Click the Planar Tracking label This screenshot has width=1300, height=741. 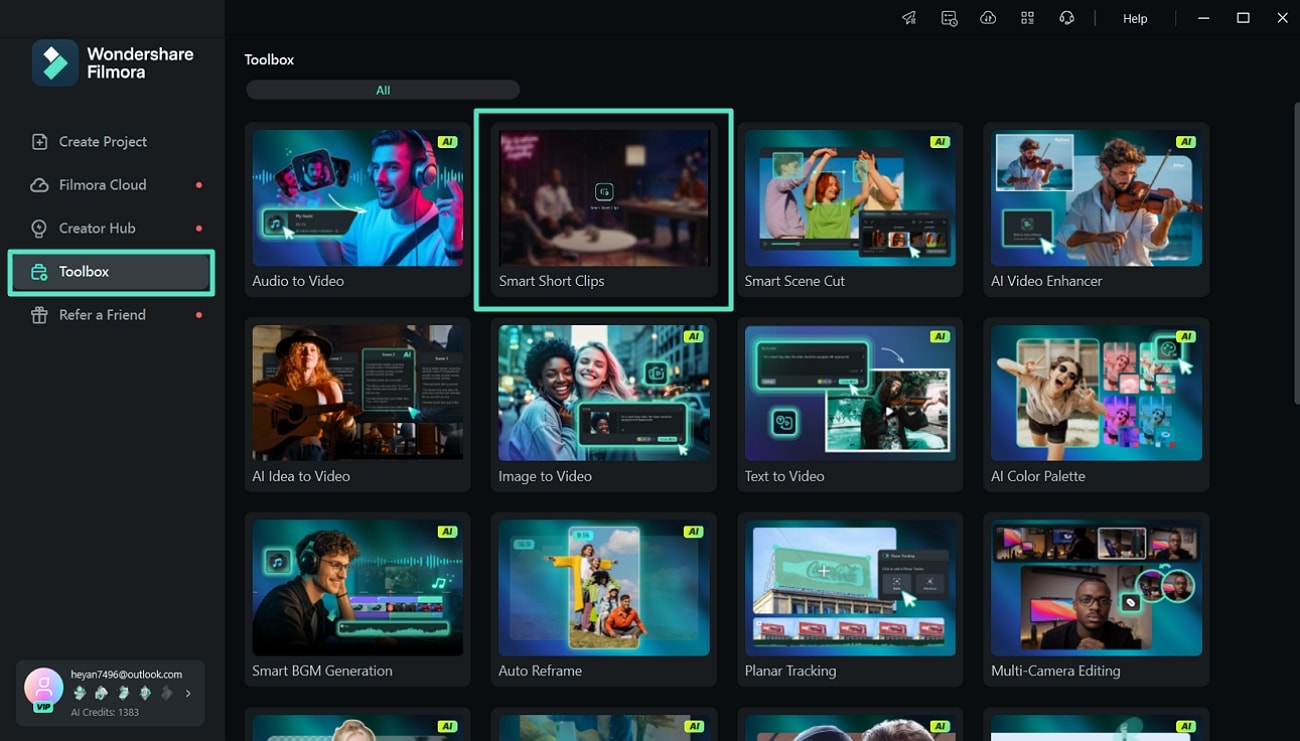pyautogui.click(x=790, y=671)
